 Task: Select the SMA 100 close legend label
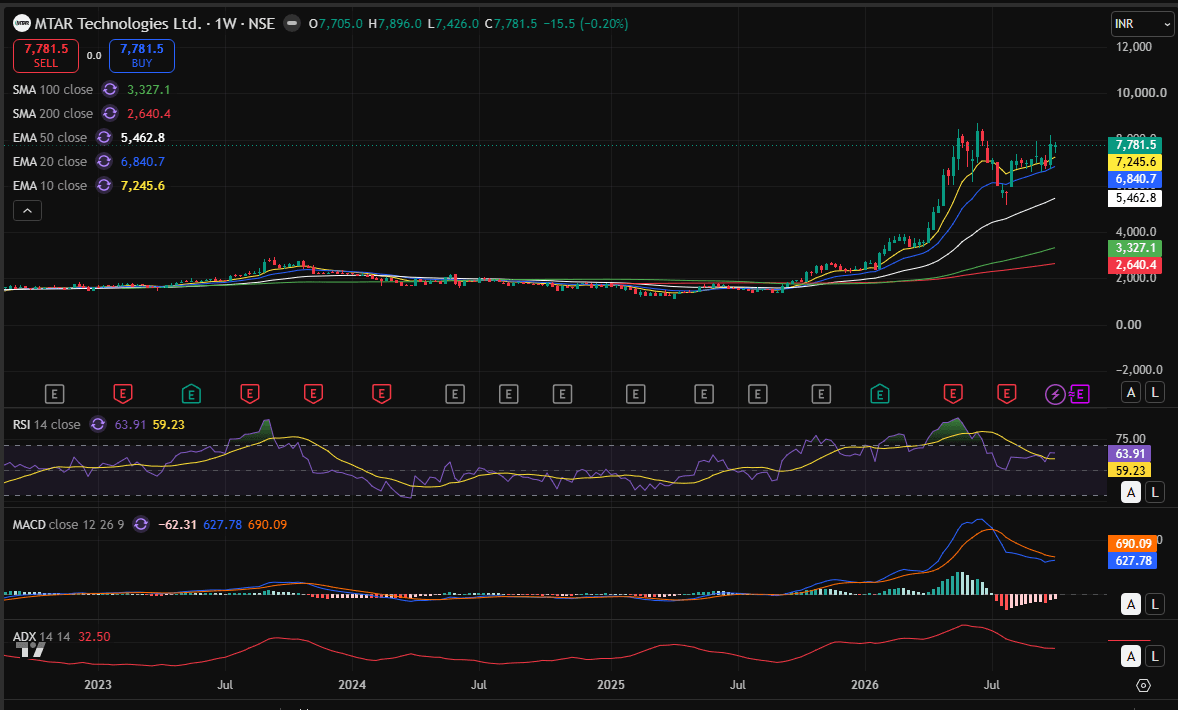pos(53,89)
